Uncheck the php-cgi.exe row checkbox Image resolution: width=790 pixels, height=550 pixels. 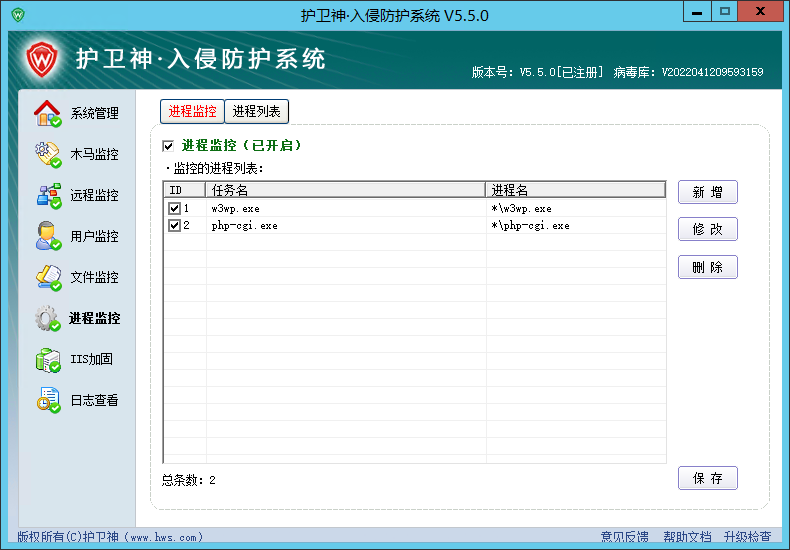[174, 225]
